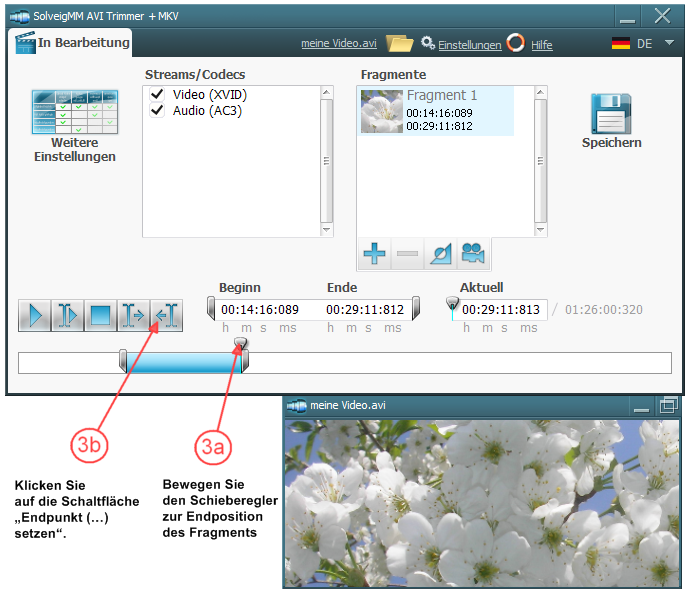Close the SolveigMM AVI Trimmer window
687x594 pixels.
click(662, 16)
